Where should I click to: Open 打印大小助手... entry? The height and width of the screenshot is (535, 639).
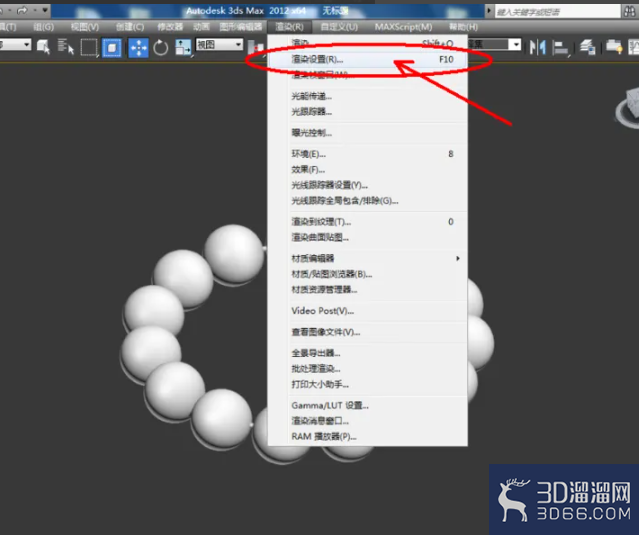(368, 384)
